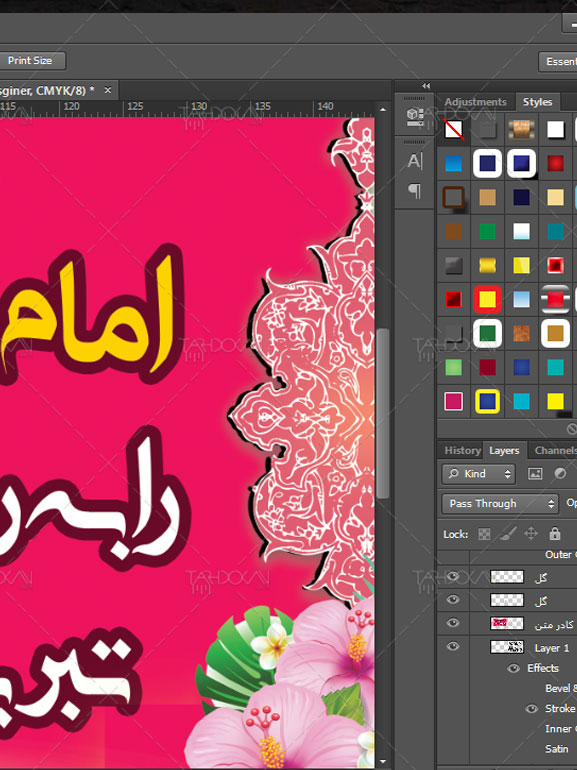The width and height of the screenshot is (577, 770).
Task: Apply the orange style with white stroke
Action: click(x=555, y=333)
